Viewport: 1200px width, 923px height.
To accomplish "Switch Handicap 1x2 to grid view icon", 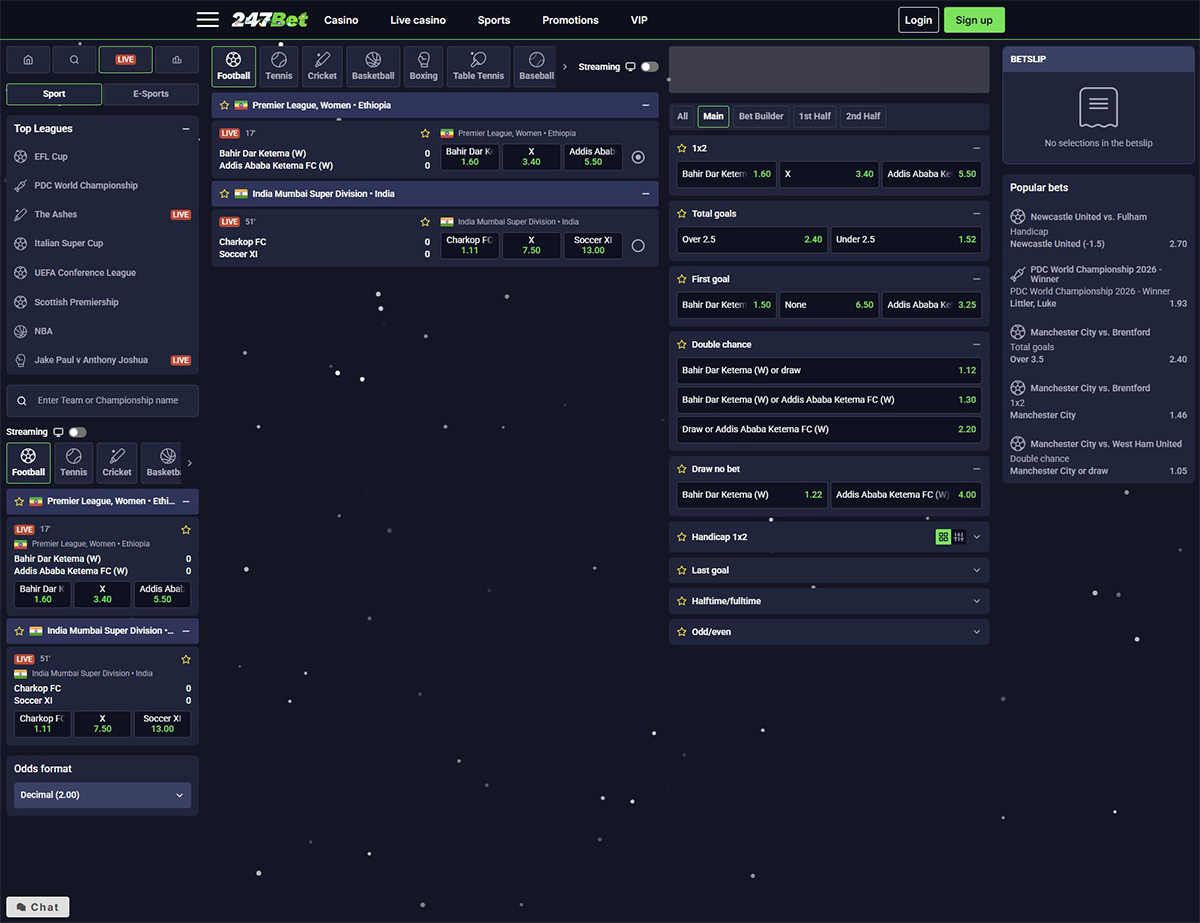I will tap(943, 537).
